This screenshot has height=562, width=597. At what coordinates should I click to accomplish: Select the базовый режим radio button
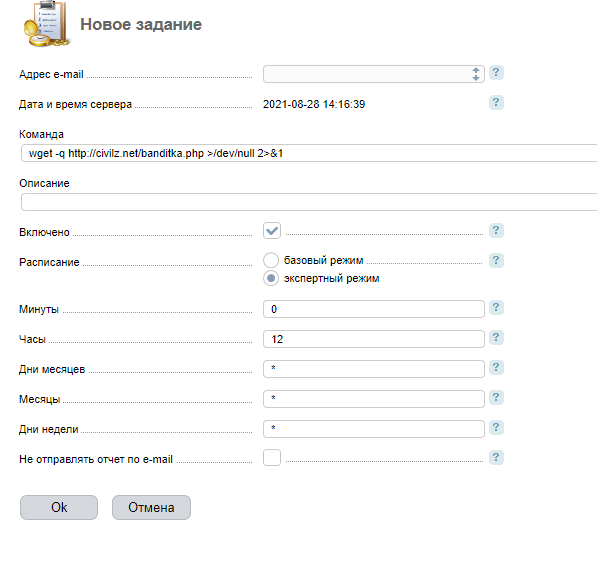coord(271,260)
